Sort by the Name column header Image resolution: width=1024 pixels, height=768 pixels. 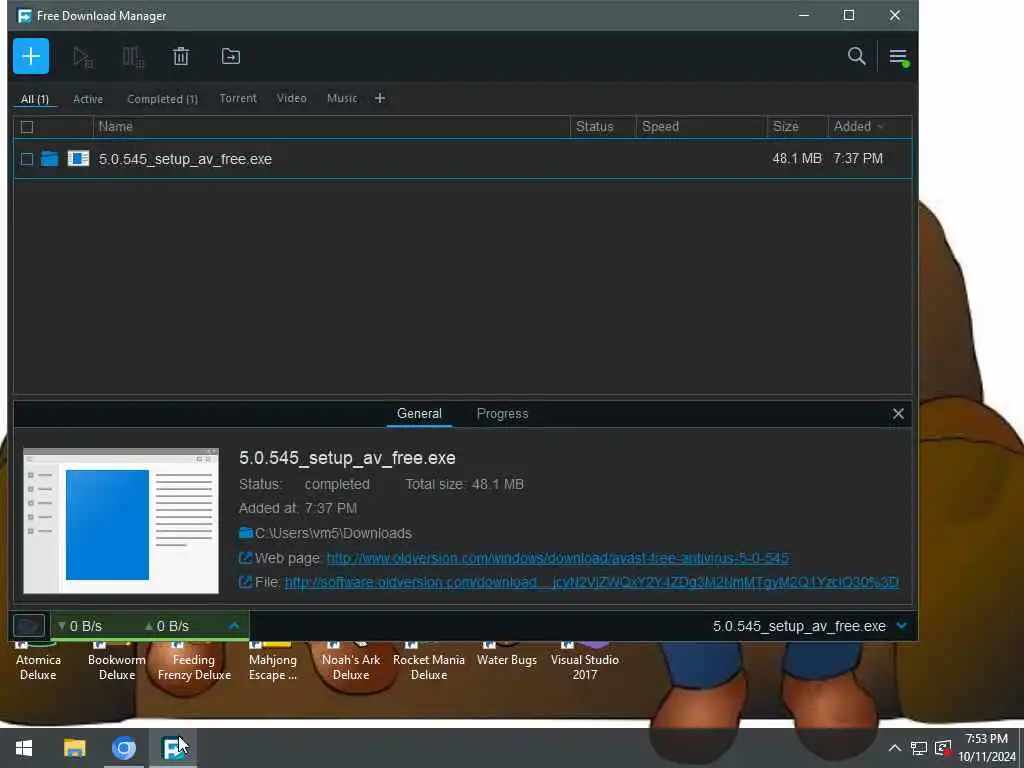[331, 127]
